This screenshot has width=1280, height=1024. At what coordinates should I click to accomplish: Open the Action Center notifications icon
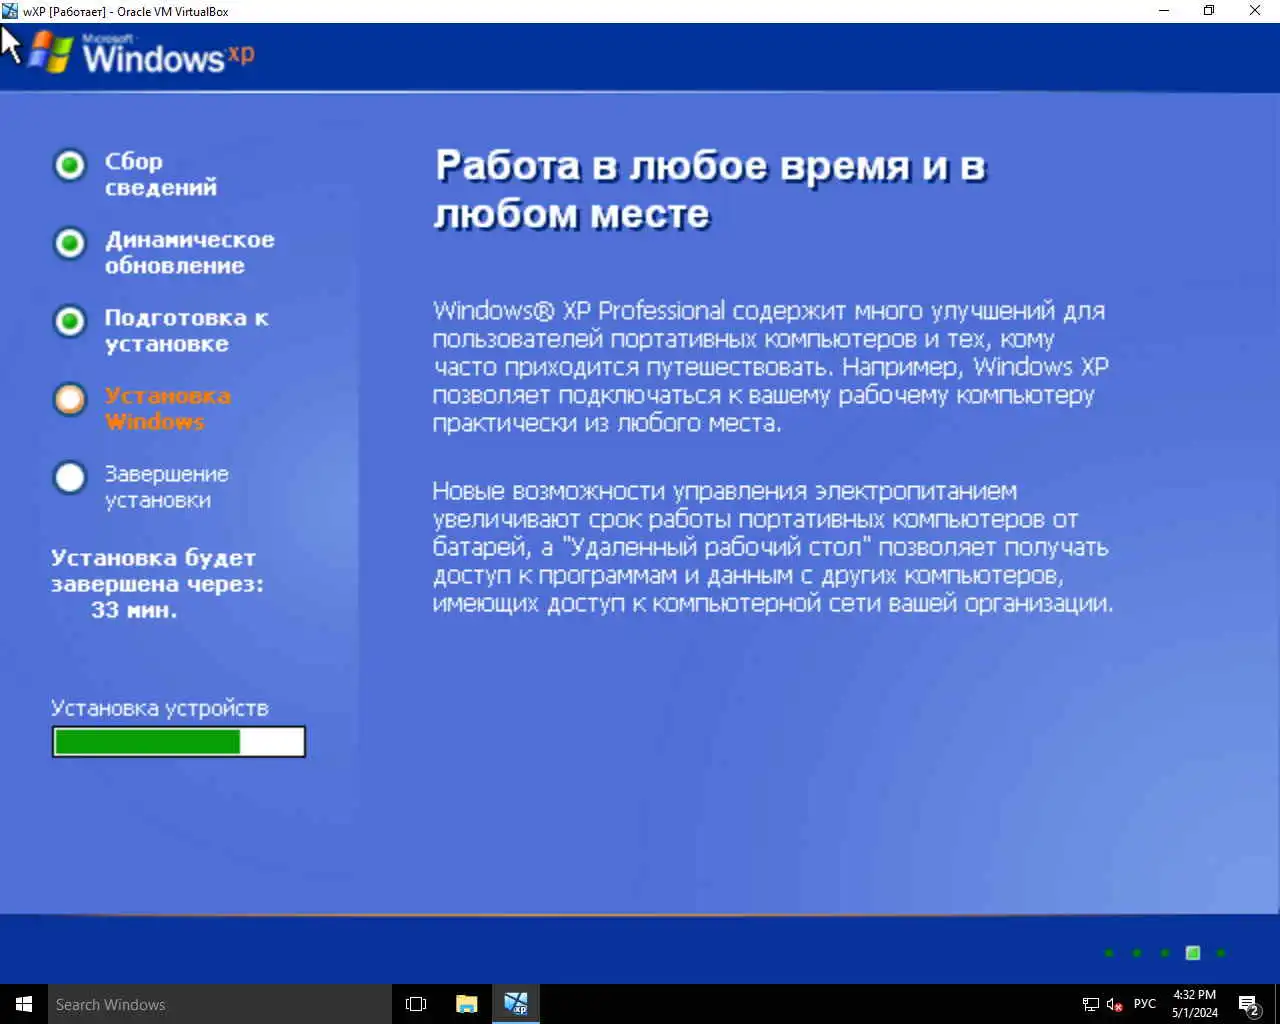[1249, 1004]
